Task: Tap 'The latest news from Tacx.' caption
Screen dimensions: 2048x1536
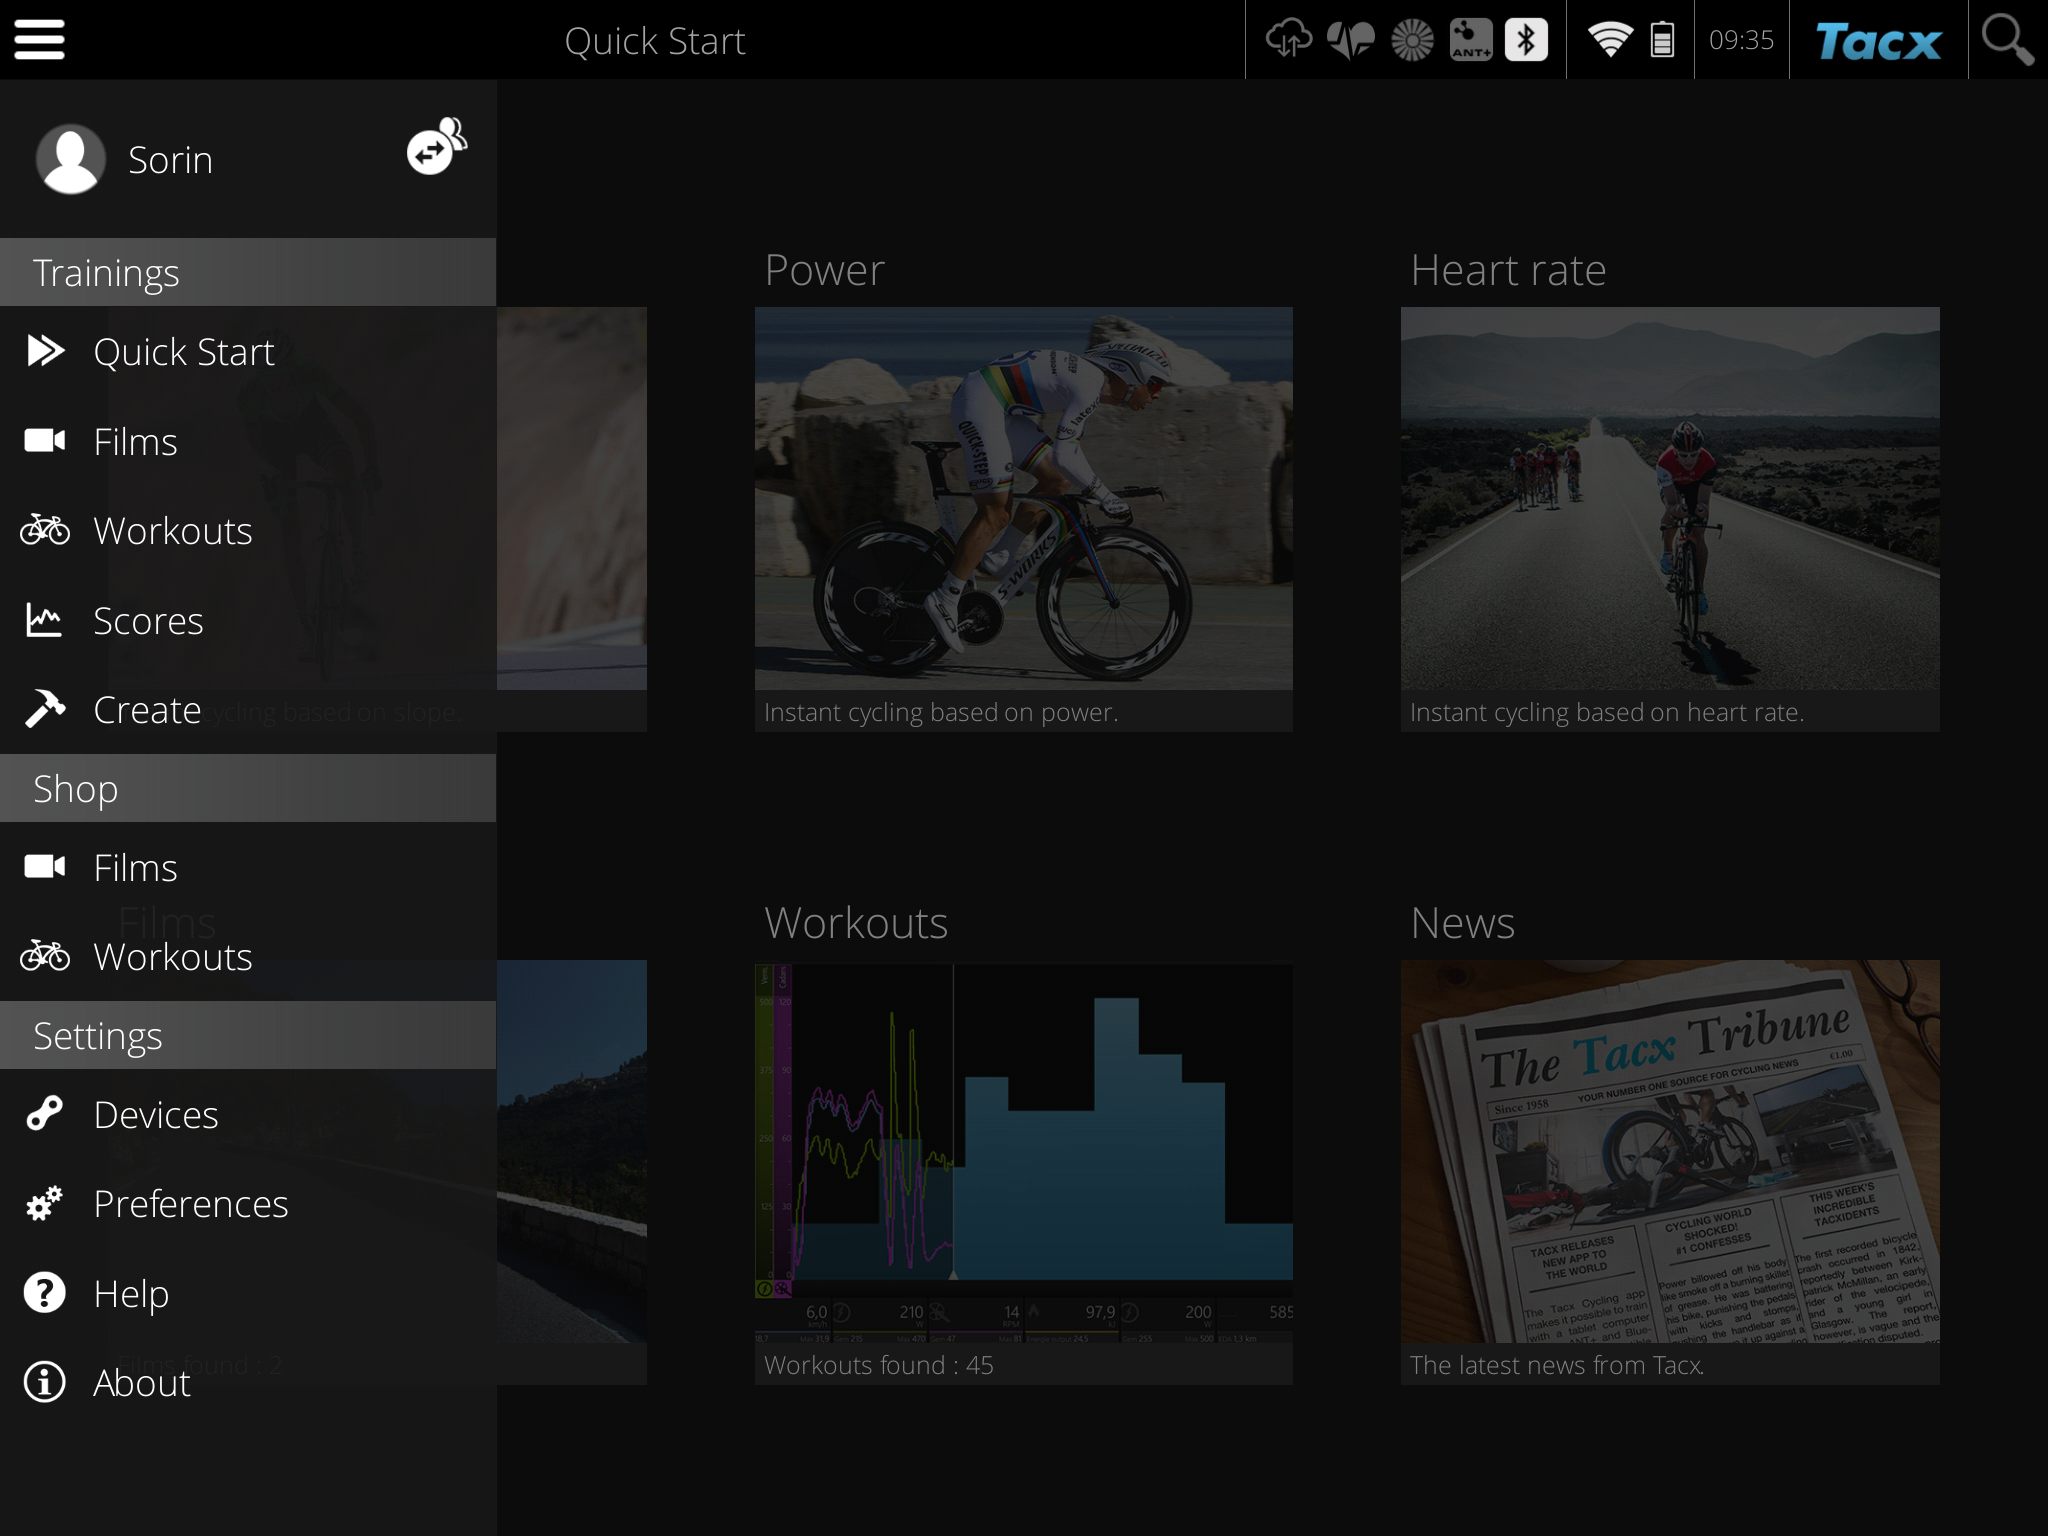Action: [1557, 1365]
